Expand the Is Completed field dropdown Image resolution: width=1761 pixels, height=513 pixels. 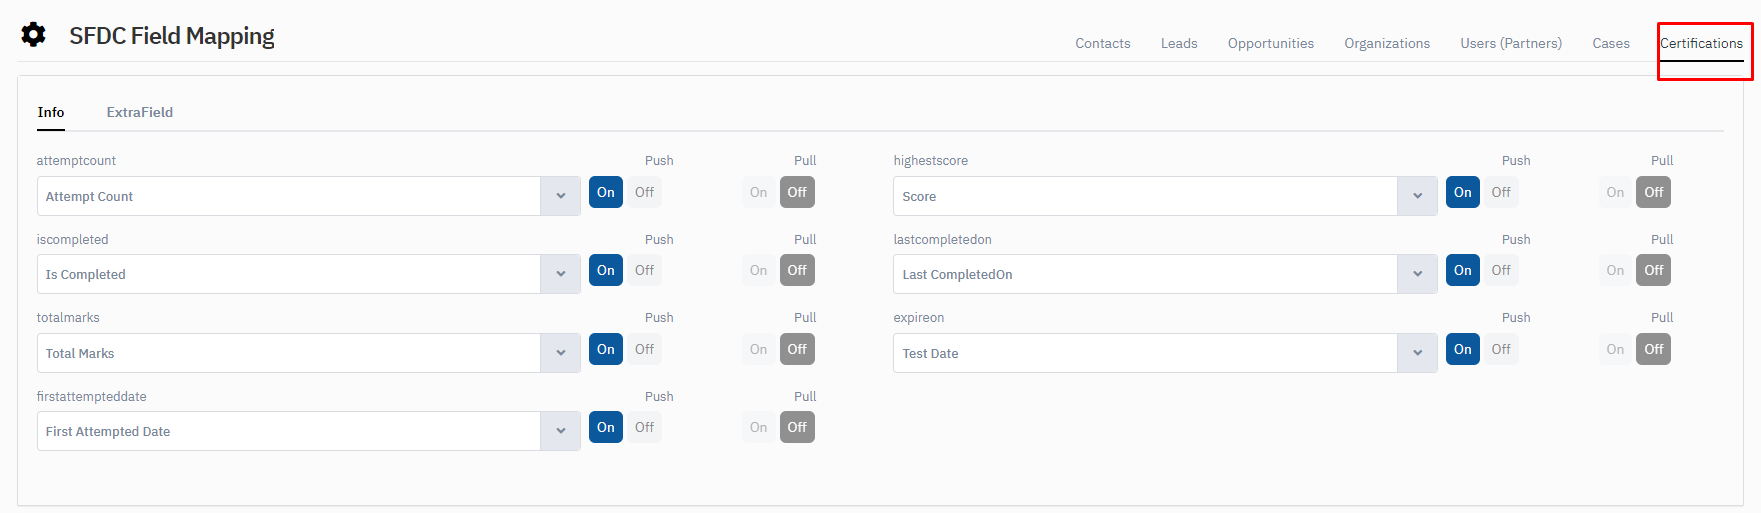pyautogui.click(x=561, y=274)
